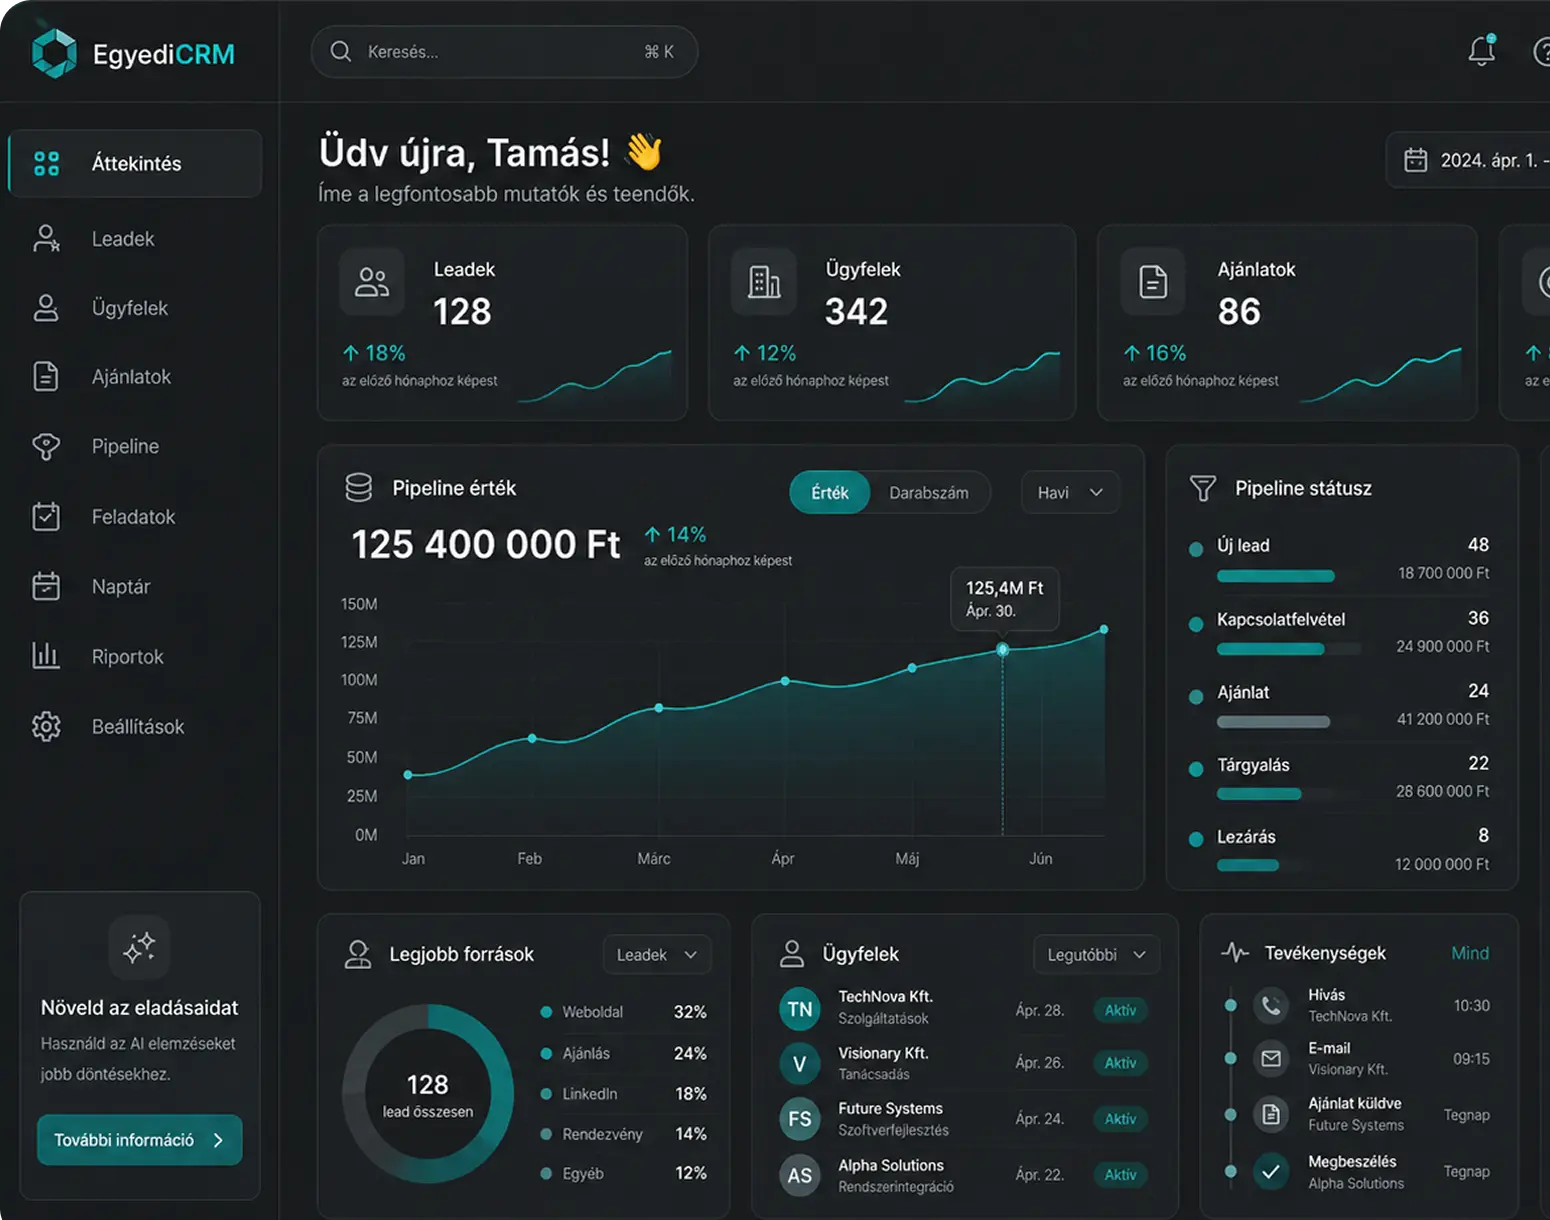The height and width of the screenshot is (1220, 1550).
Task: Click Mind link in Tevékenységek
Action: (1470, 953)
